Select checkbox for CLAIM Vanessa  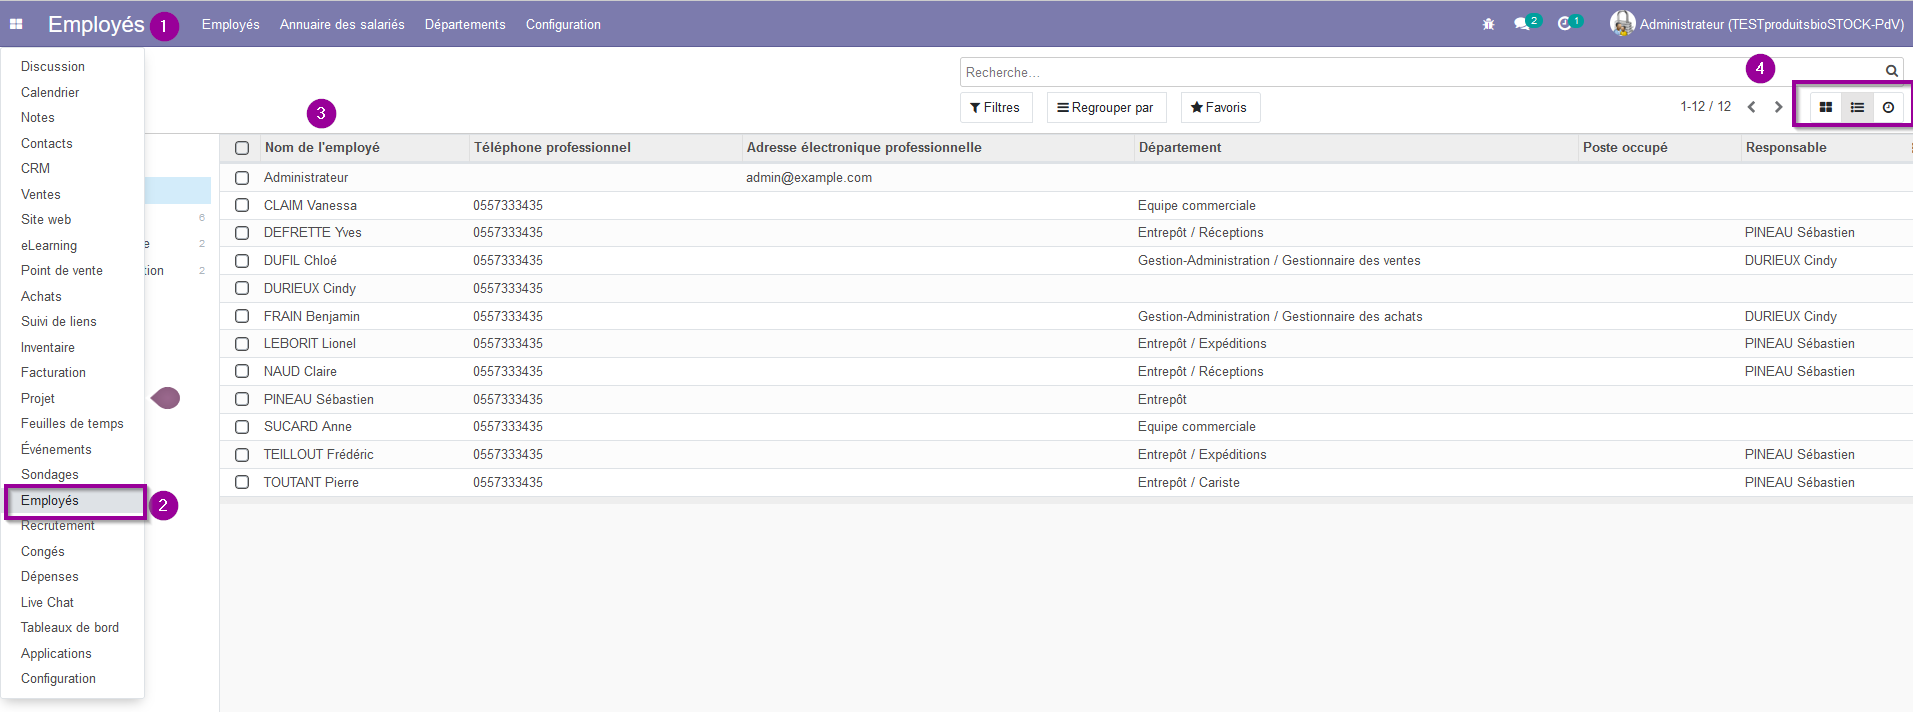coord(242,205)
